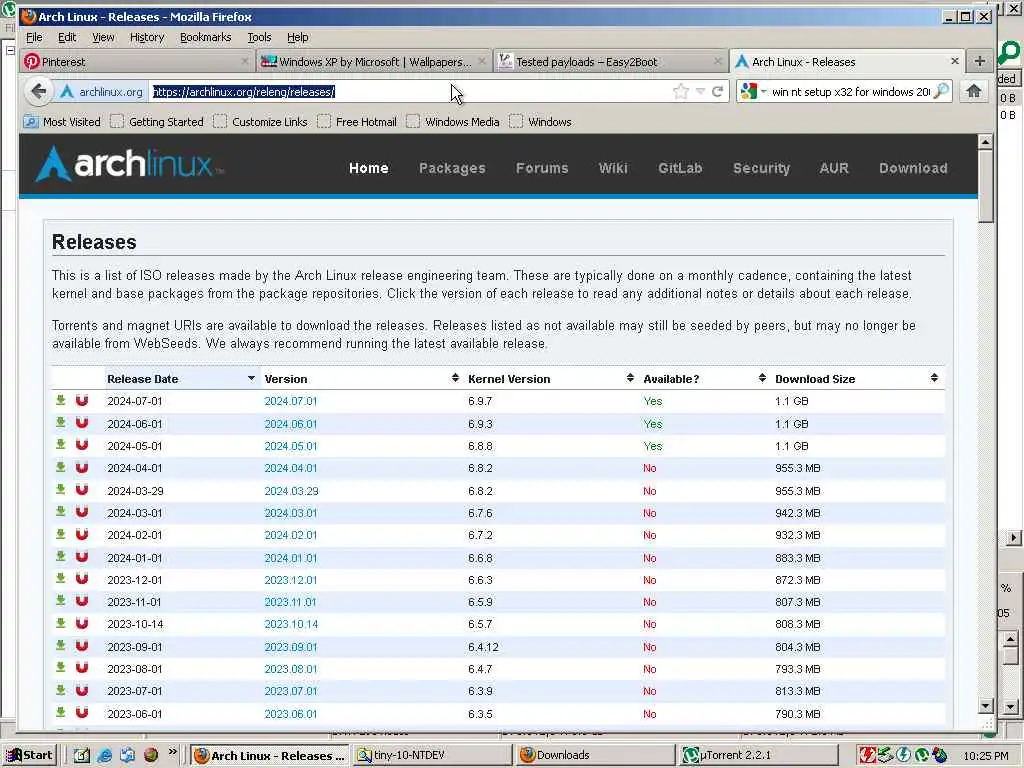Screen dimensions: 1024x768
Task: Sort table by Download Size column
Action: (857, 379)
